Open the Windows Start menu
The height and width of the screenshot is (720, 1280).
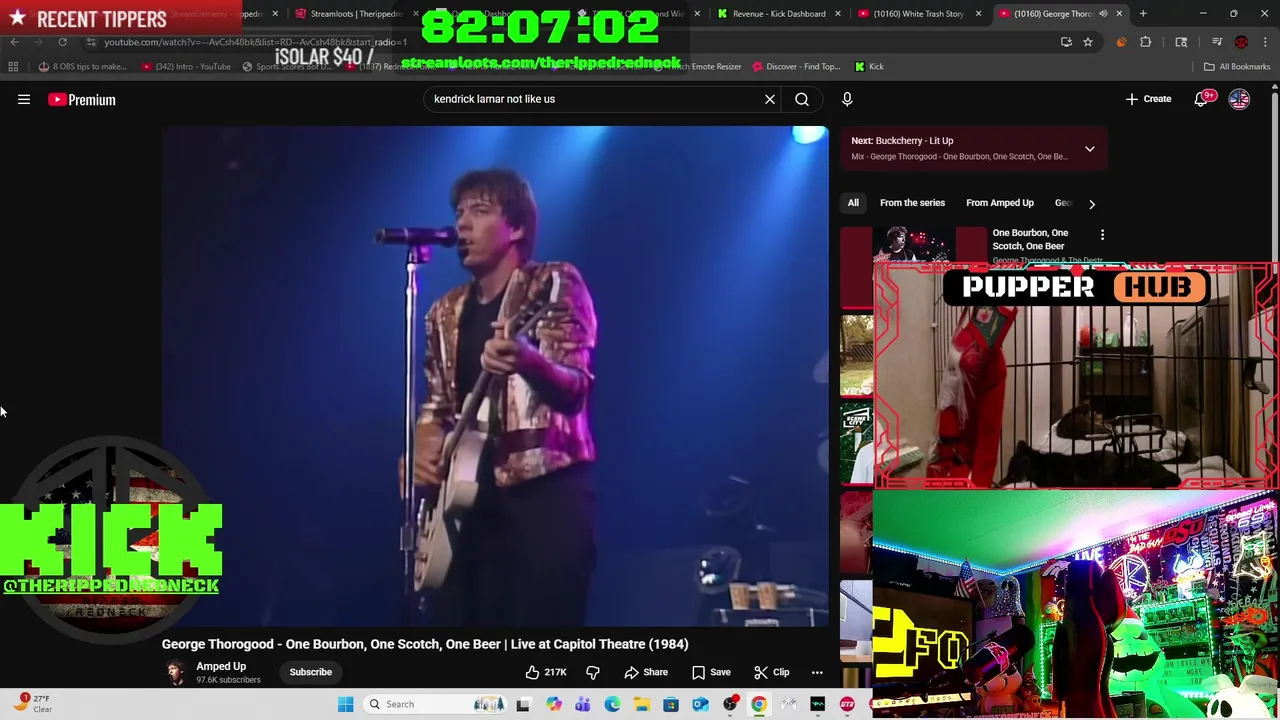click(345, 704)
